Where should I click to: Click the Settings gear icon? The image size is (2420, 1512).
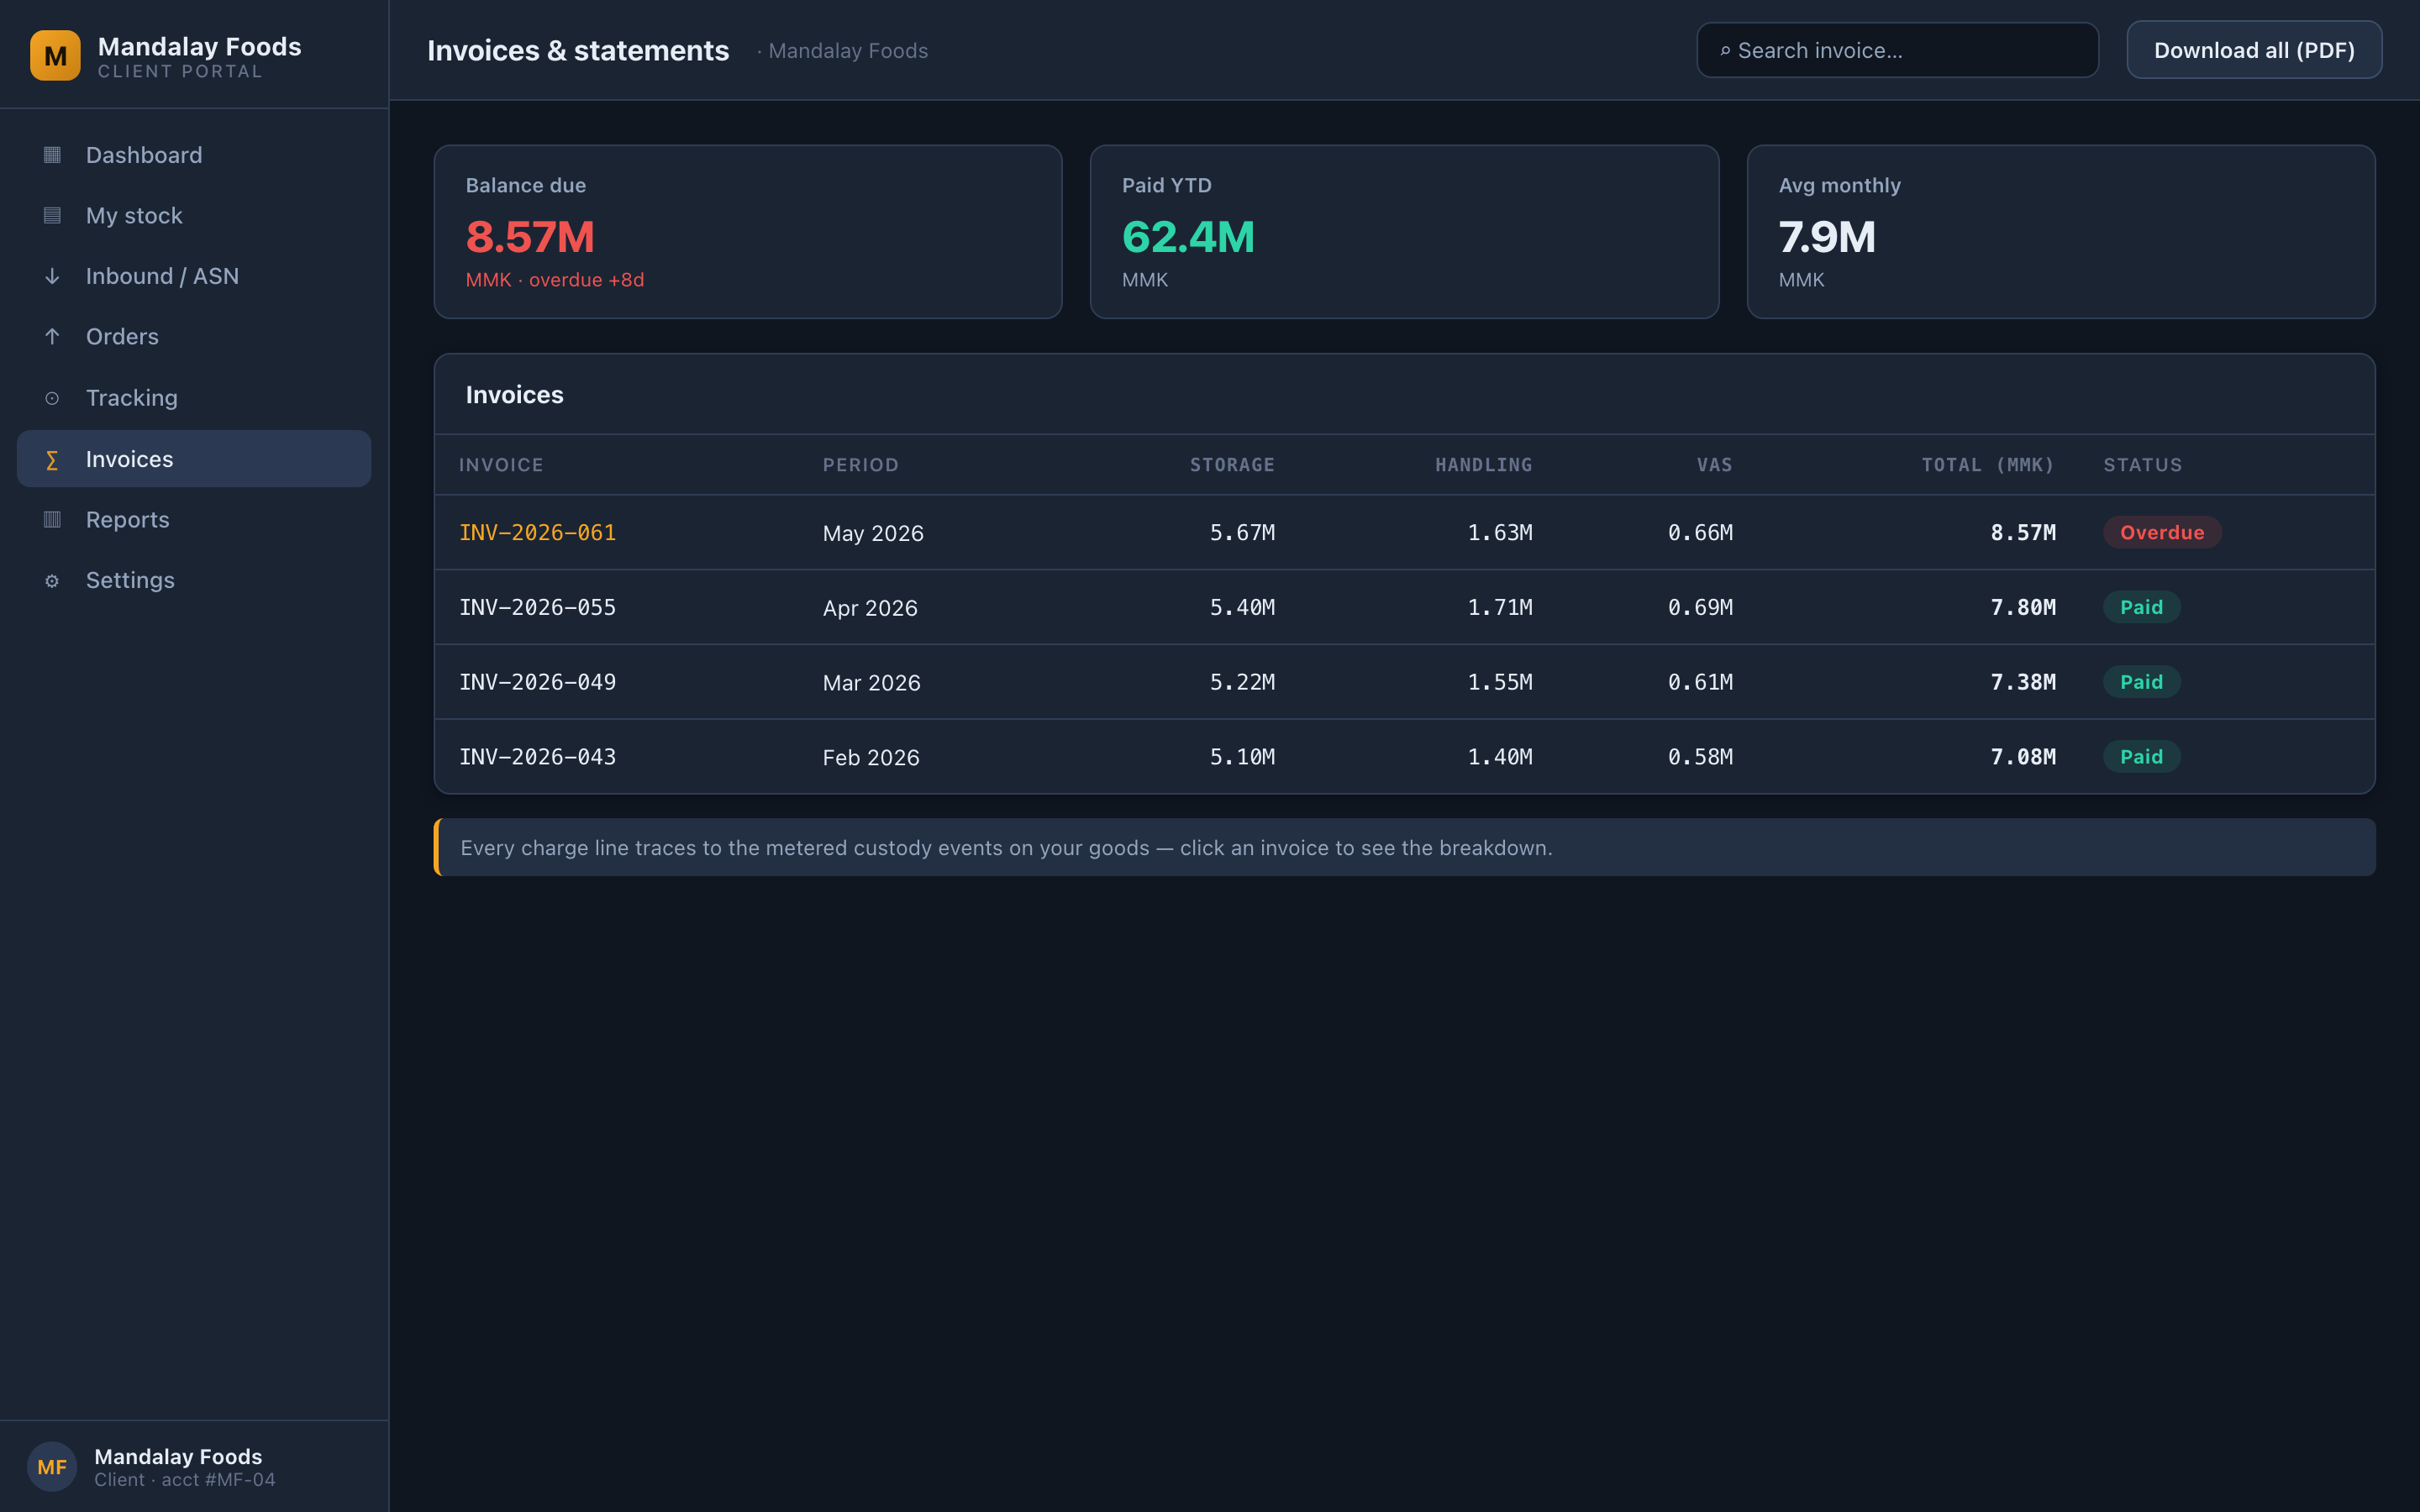click(52, 580)
